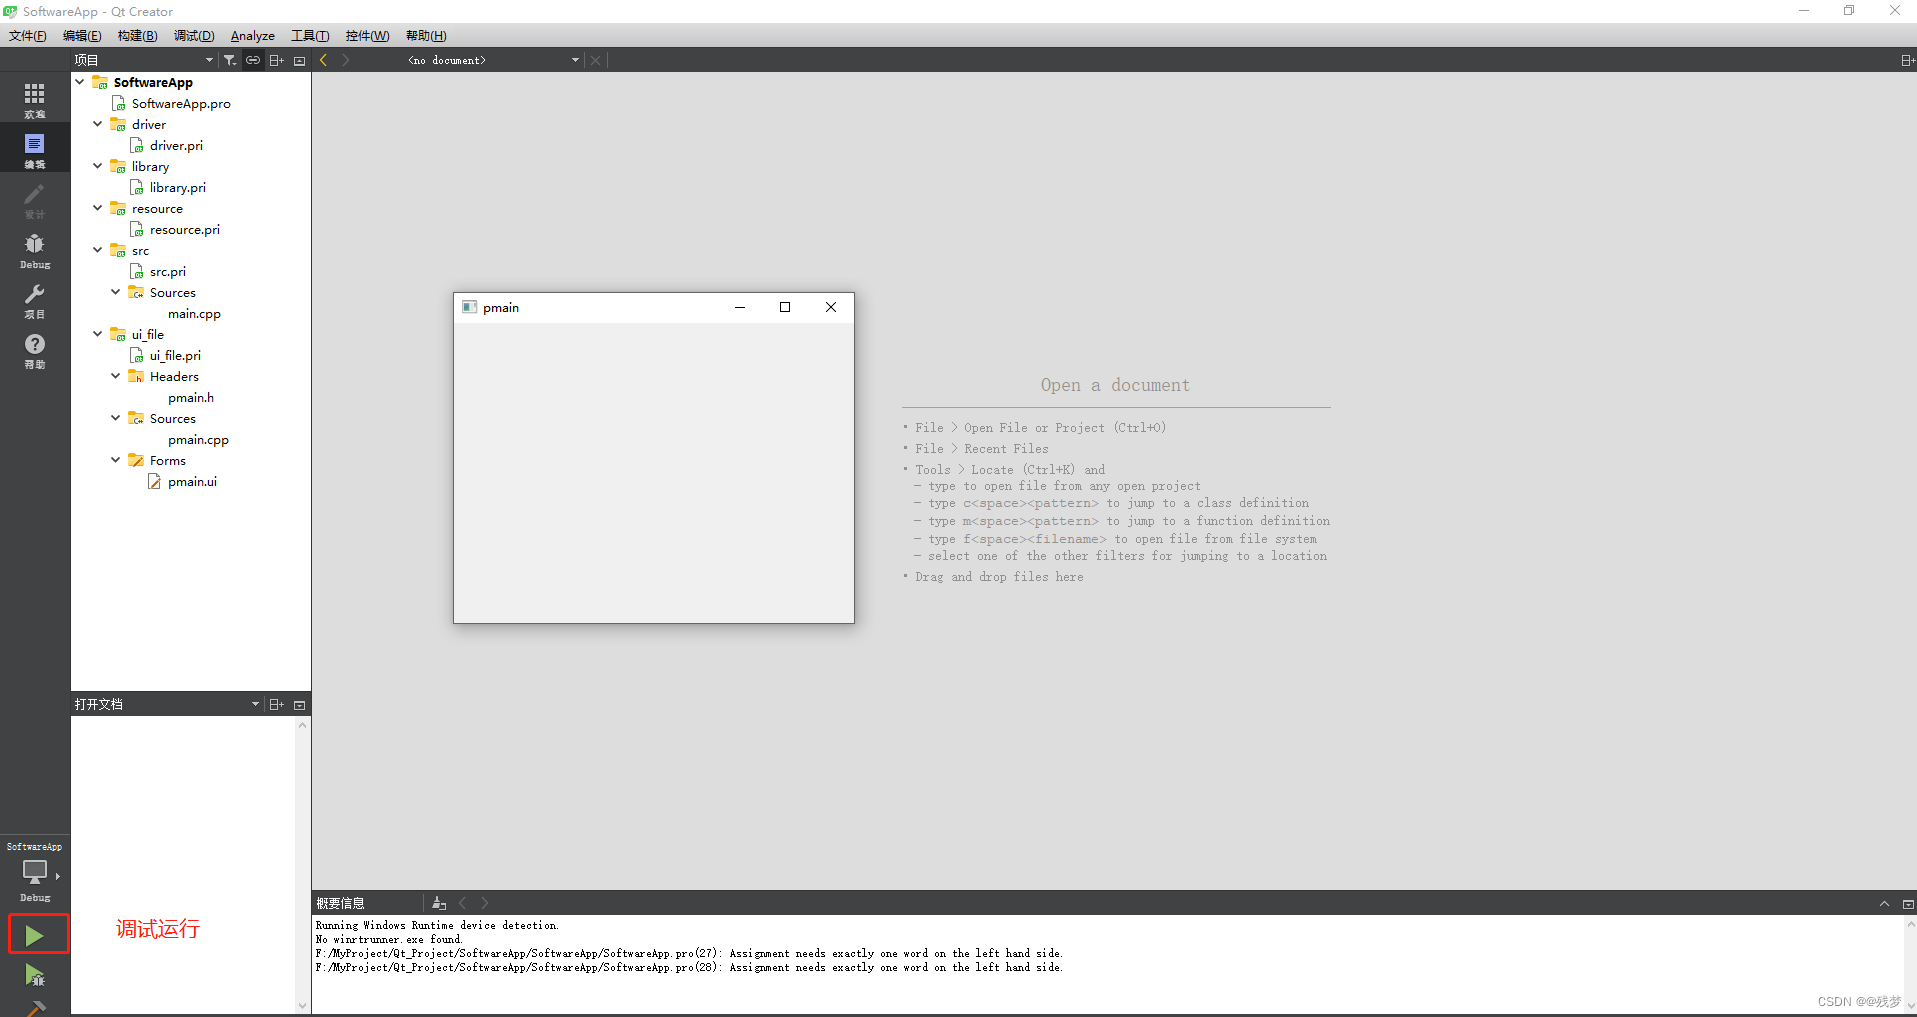
Task: Click the output pane scrollbar down arrow
Action: coord(1910,1005)
